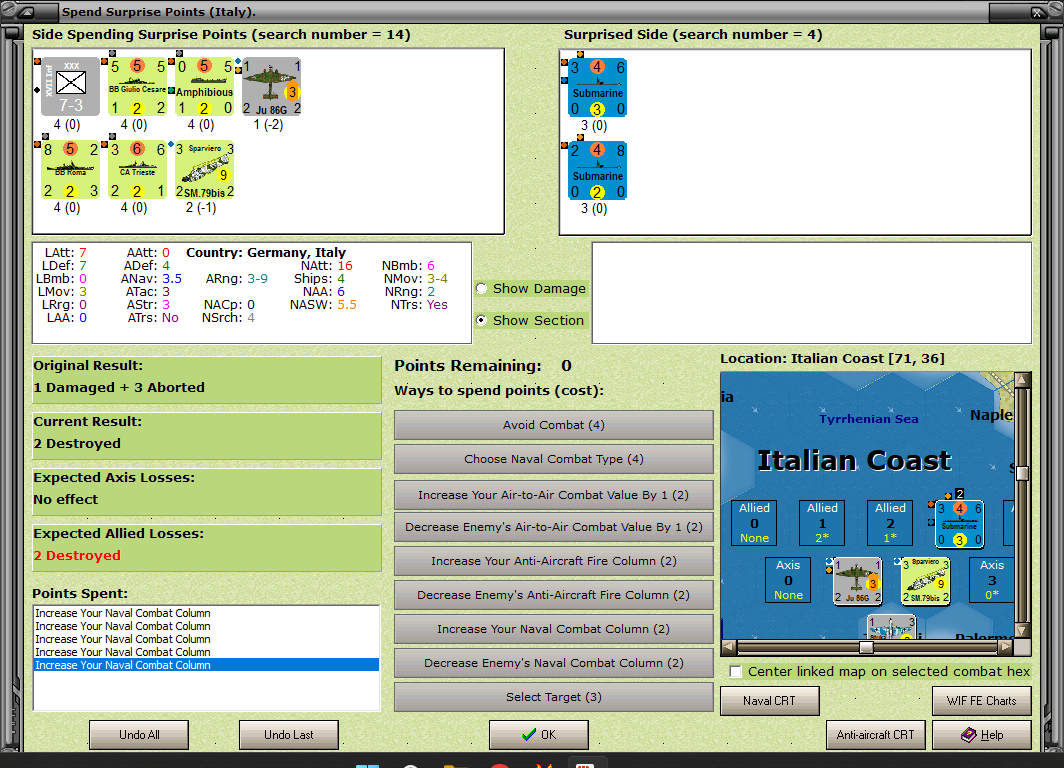Click Avoid Combat (4) button
The height and width of the screenshot is (768, 1064).
(554, 425)
